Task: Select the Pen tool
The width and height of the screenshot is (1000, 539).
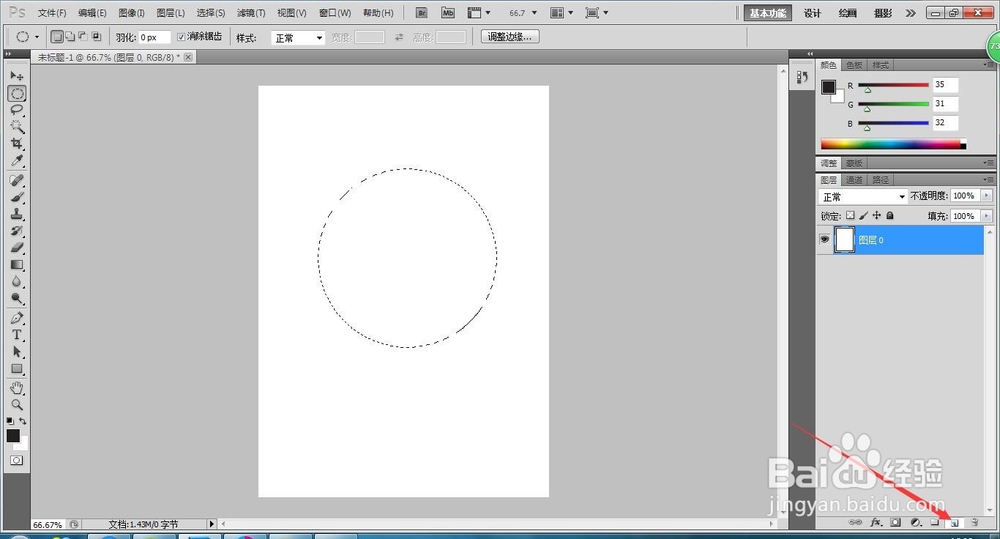Action: click(17, 318)
